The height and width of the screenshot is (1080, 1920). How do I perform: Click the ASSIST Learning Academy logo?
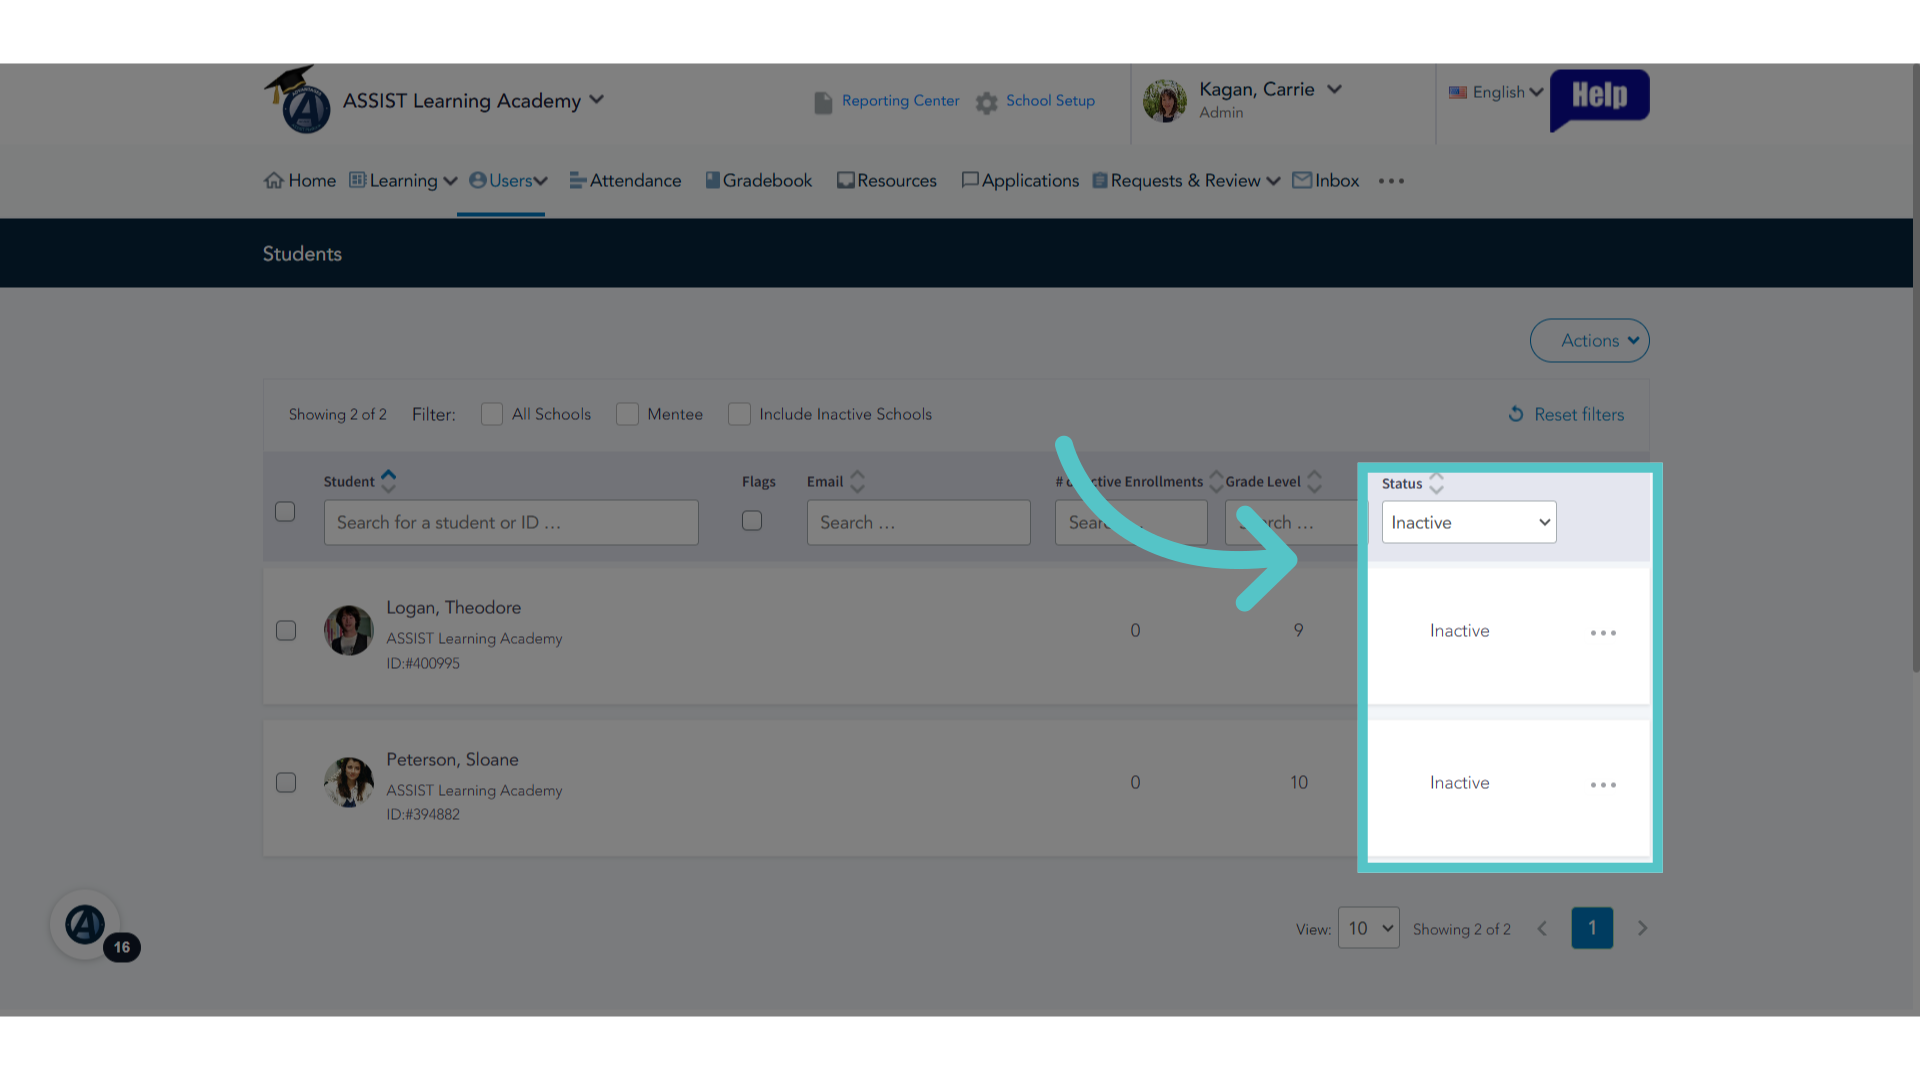click(297, 100)
